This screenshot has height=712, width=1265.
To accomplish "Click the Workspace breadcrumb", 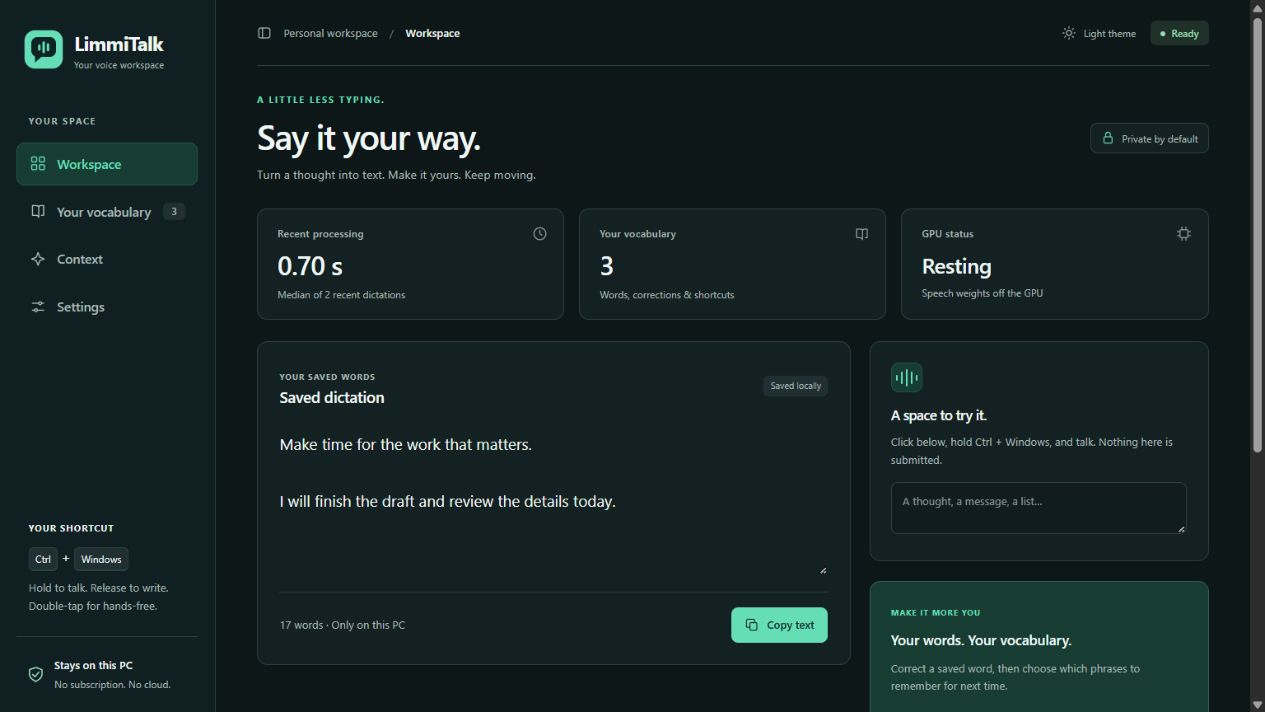I will [x=432, y=33].
